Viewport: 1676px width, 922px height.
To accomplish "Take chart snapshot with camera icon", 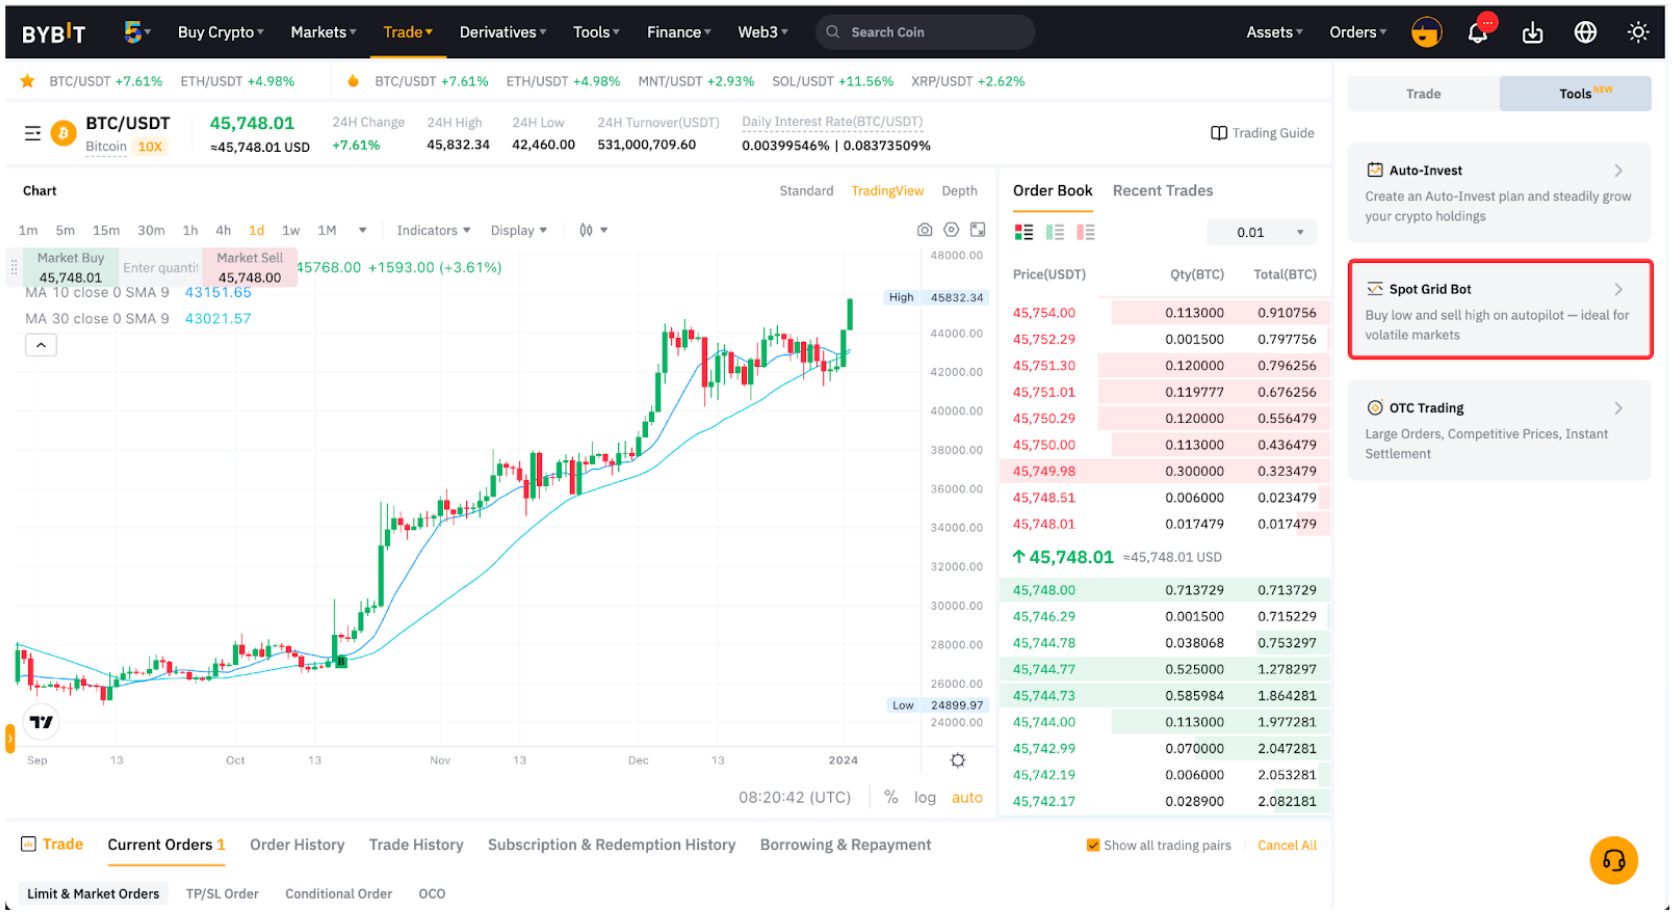I will coord(924,230).
